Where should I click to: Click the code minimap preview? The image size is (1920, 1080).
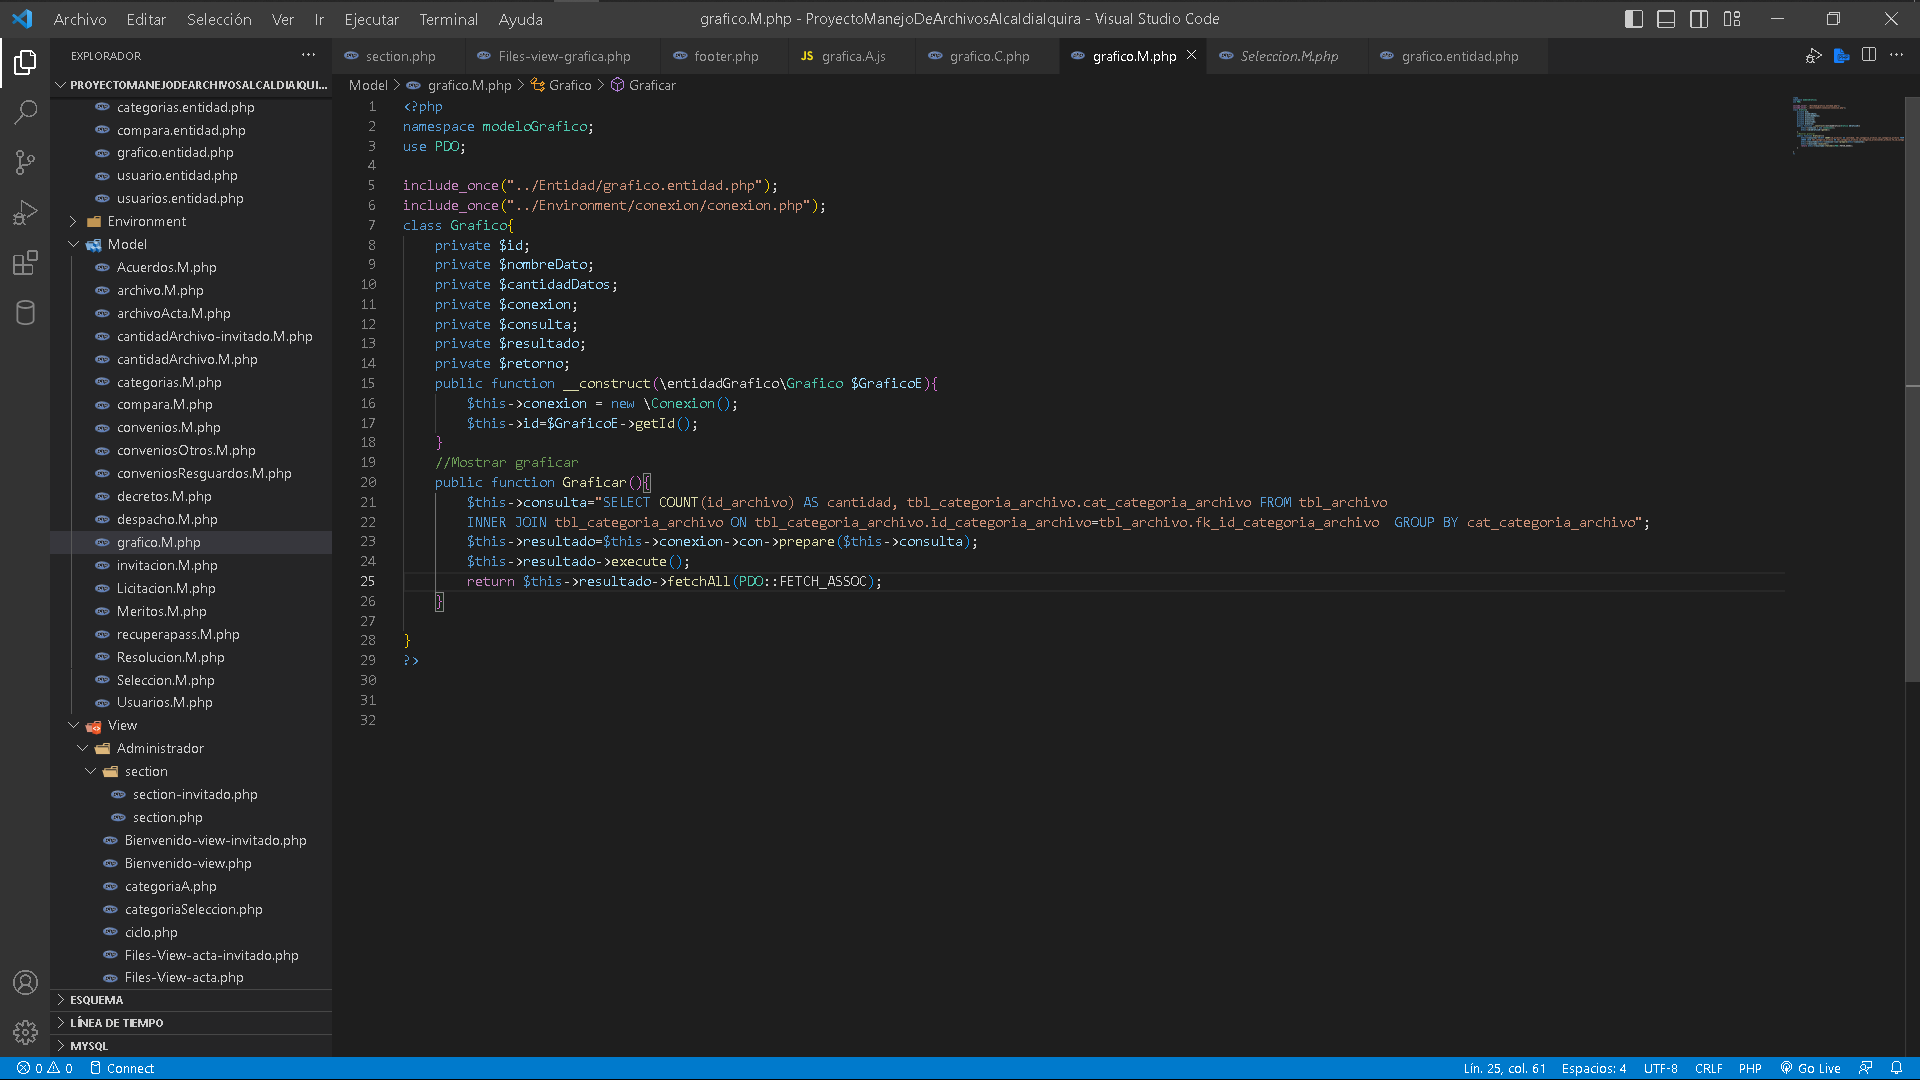pos(1846,125)
